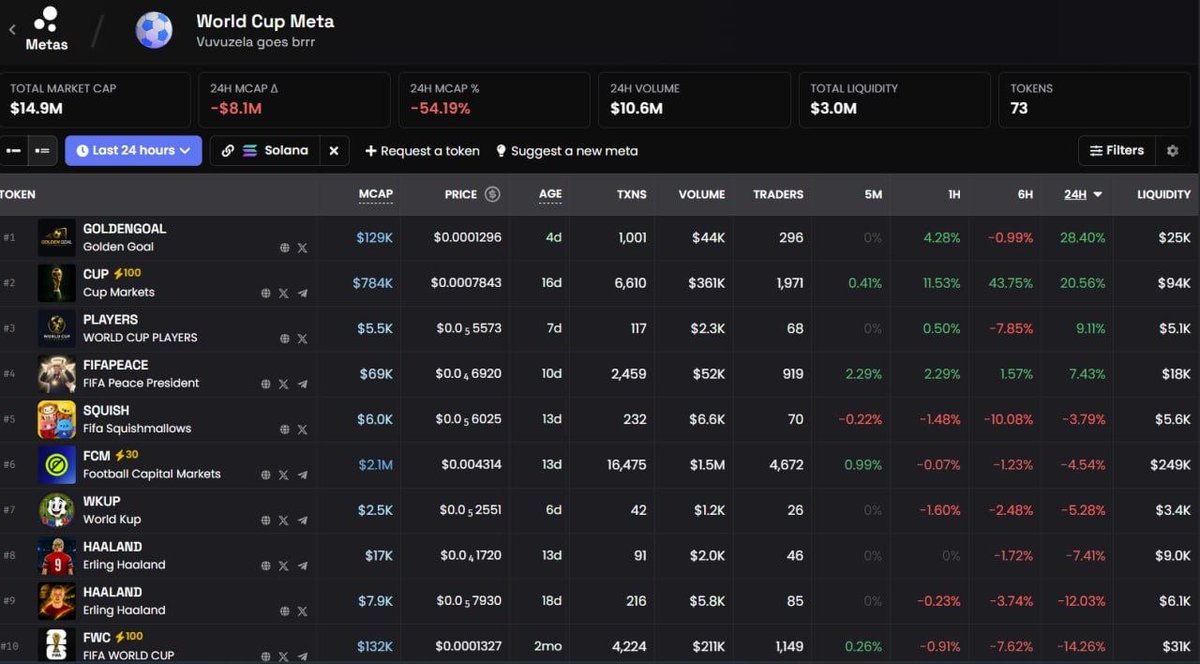Screen dimensions: 1200x664
Task: Sort by the MCAP column header
Action: 376,194
